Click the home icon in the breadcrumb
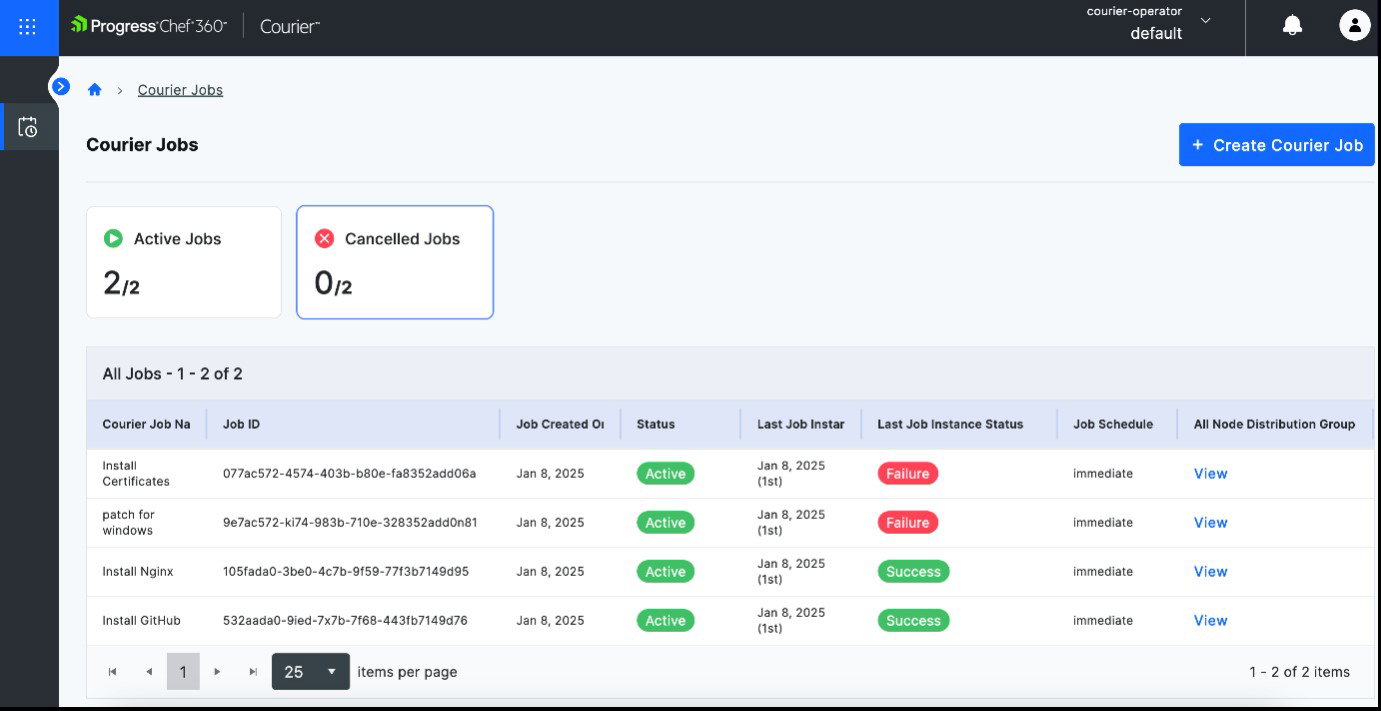Image resolution: width=1381 pixels, height=711 pixels. click(94, 89)
